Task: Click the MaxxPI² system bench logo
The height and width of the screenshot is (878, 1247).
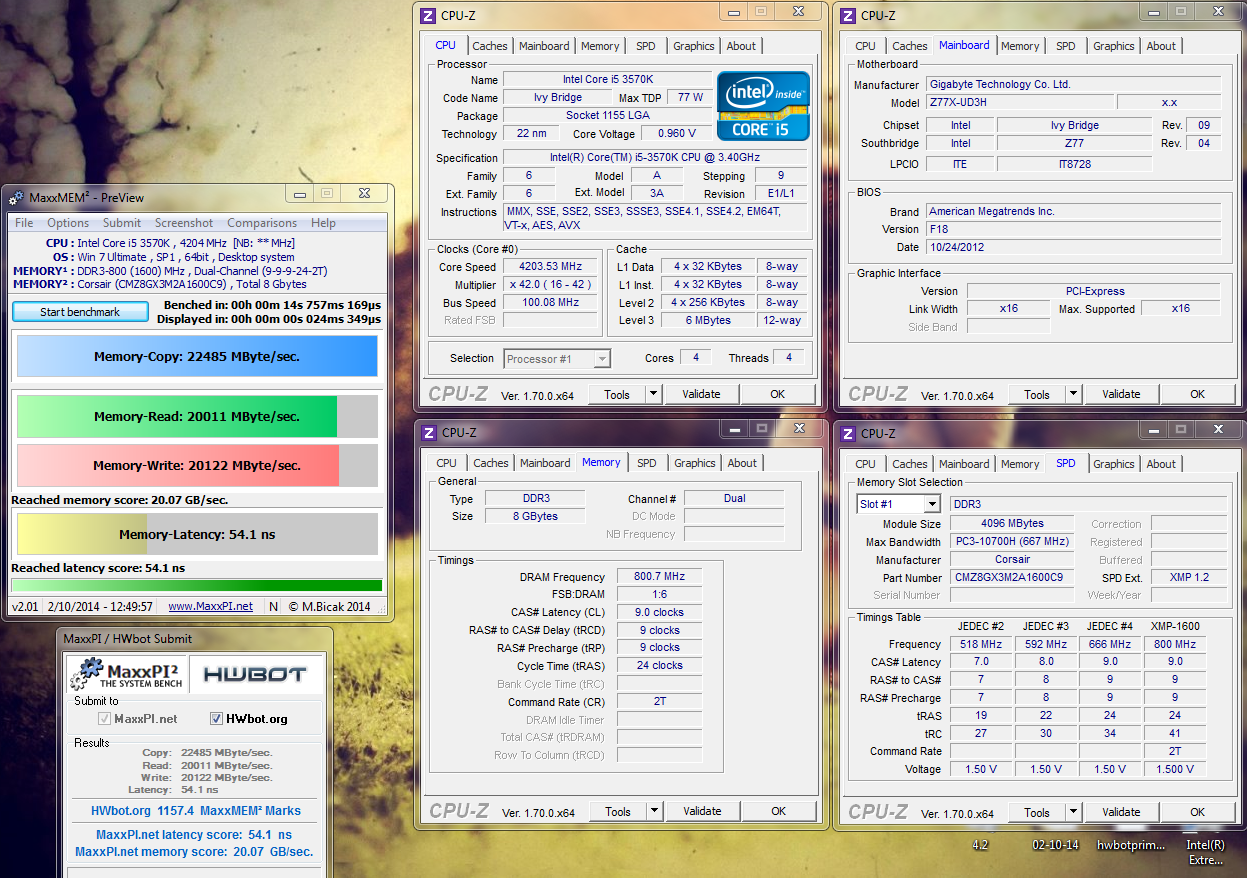Action: pyautogui.click(x=126, y=675)
